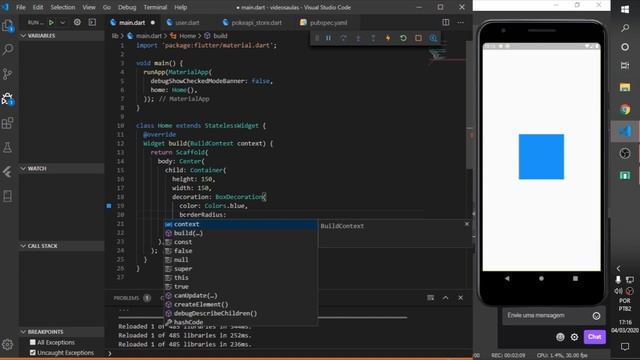Image resolution: width=640 pixels, height=360 pixels.
Task: Open the Explorer view in activity bar
Action: pyautogui.click(x=8, y=26)
